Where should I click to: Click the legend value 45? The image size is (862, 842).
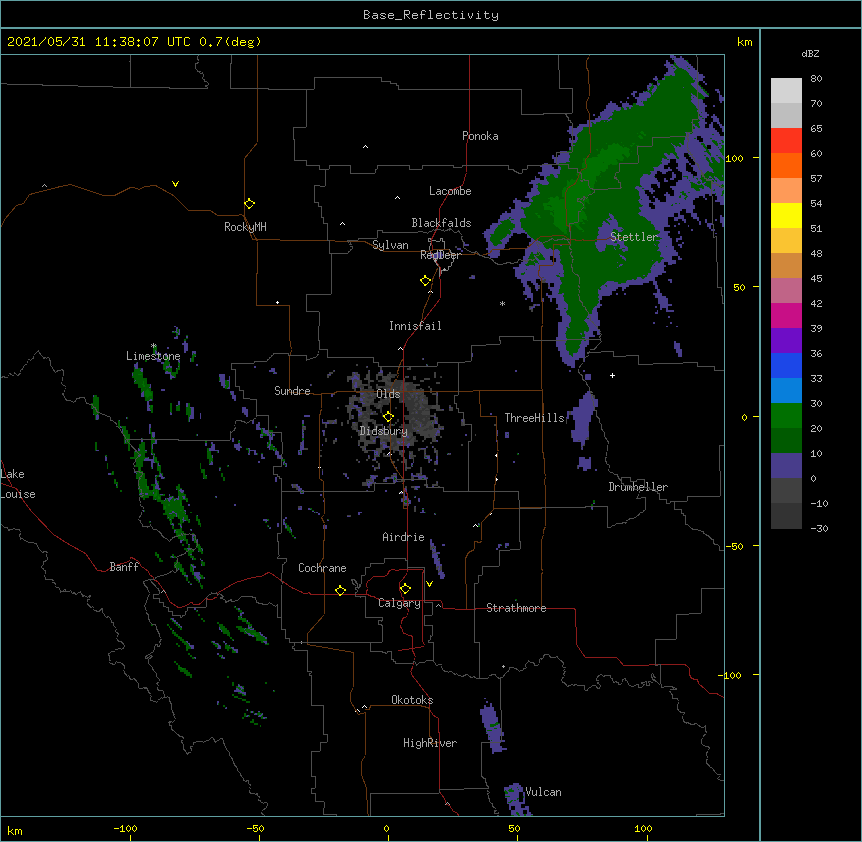tap(816, 278)
